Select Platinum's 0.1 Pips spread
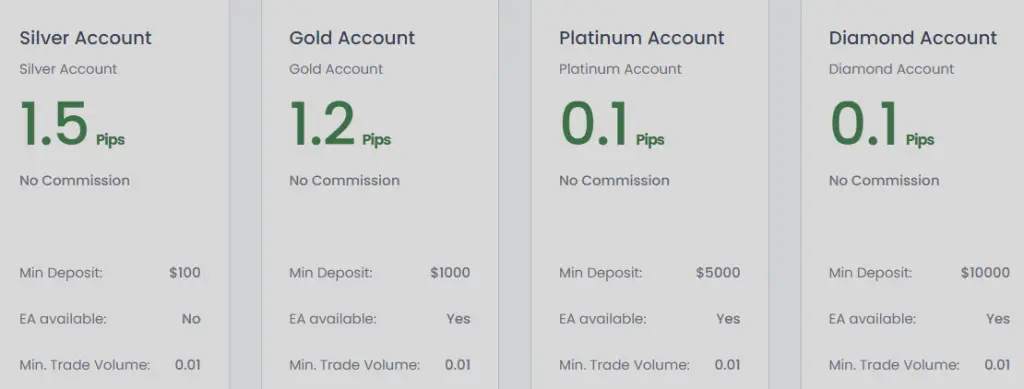The height and width of the screenshot is (389, 1024). tap(612, 124)
